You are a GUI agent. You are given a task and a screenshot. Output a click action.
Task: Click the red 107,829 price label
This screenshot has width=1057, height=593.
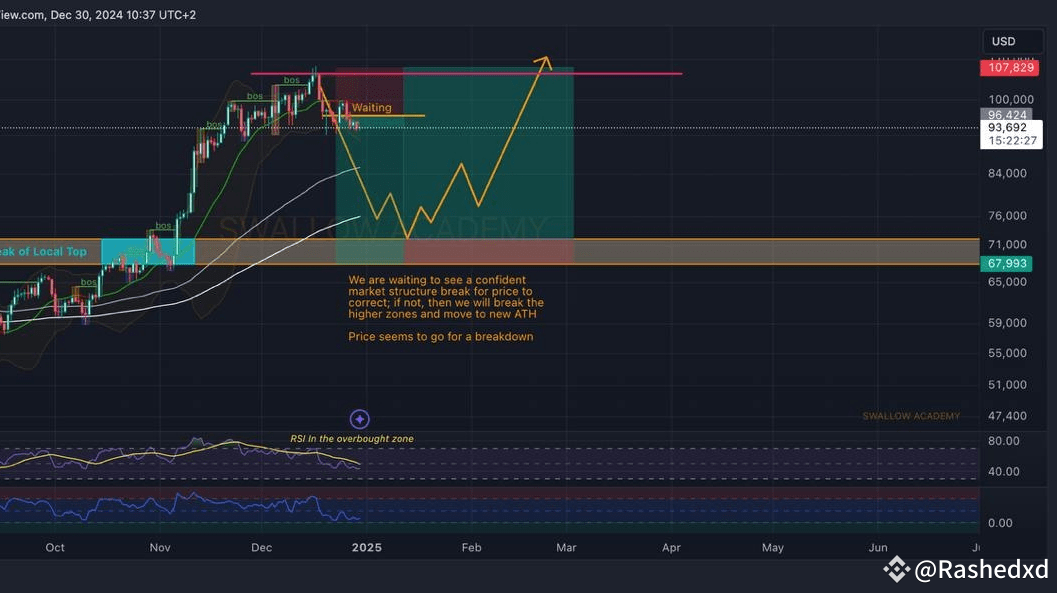[1010, 67]
